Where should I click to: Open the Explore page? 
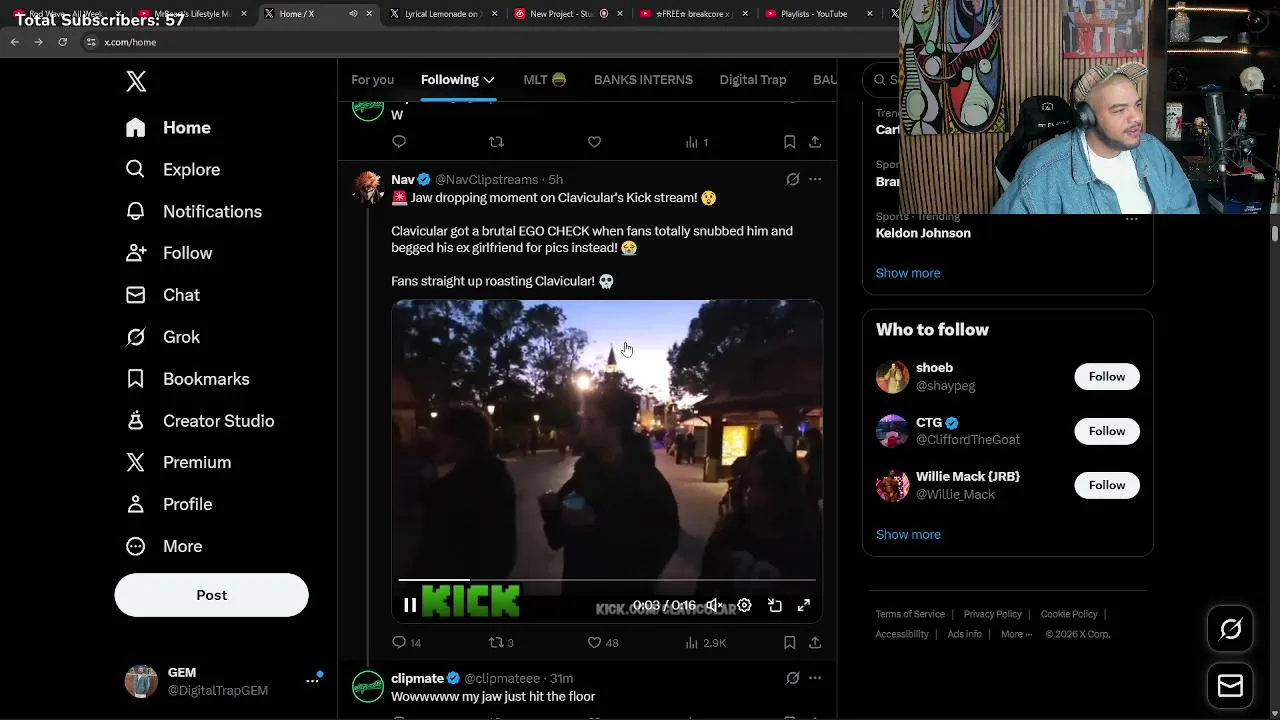(x=172, y=170)
